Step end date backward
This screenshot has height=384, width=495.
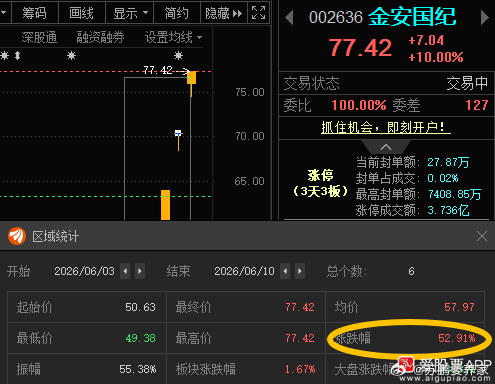(x=285, y=271)
